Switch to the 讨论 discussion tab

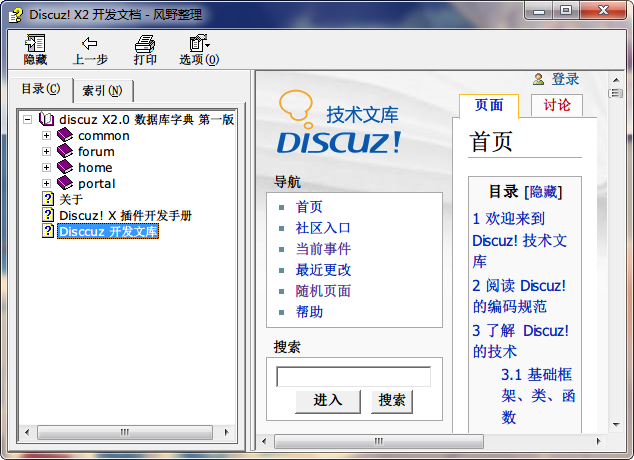pyautogui.click(x=557, y=106)
